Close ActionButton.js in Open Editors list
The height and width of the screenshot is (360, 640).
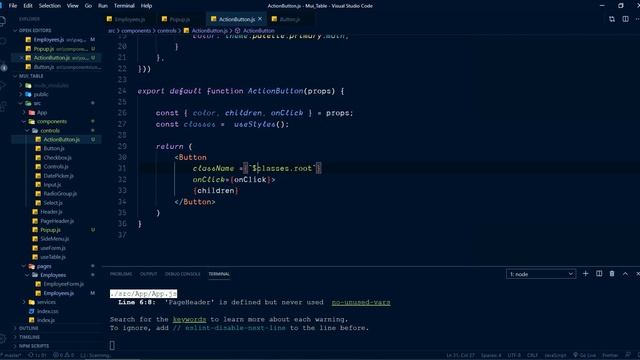pyautogui.click(x=22, y=58)
